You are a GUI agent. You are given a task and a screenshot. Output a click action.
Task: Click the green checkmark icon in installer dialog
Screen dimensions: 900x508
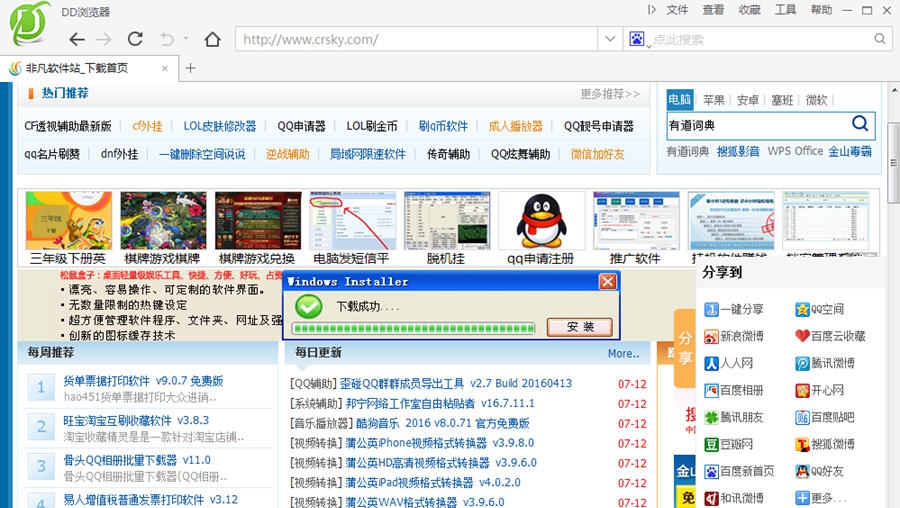[309, 307]
